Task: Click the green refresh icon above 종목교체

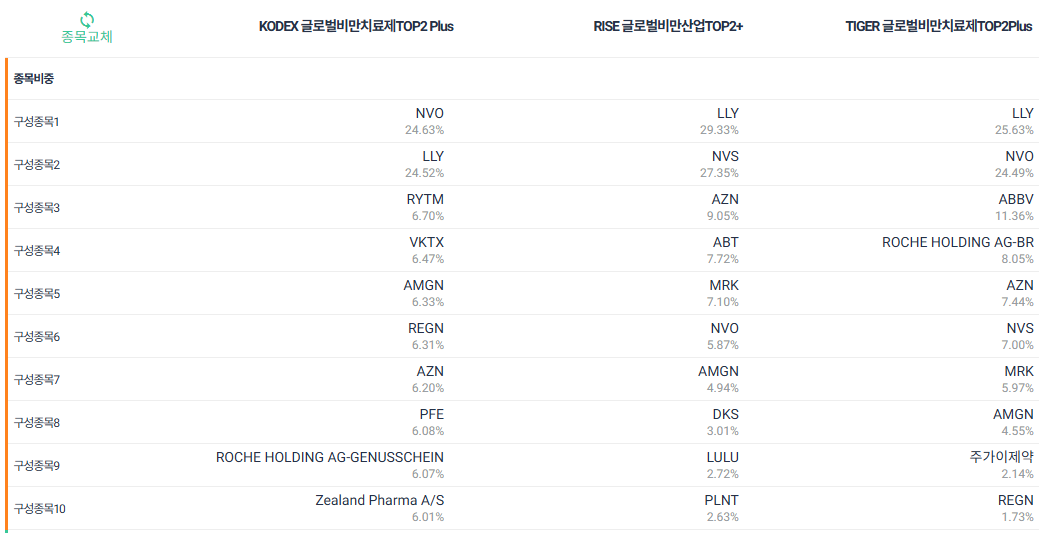Action: coord(87,19)
